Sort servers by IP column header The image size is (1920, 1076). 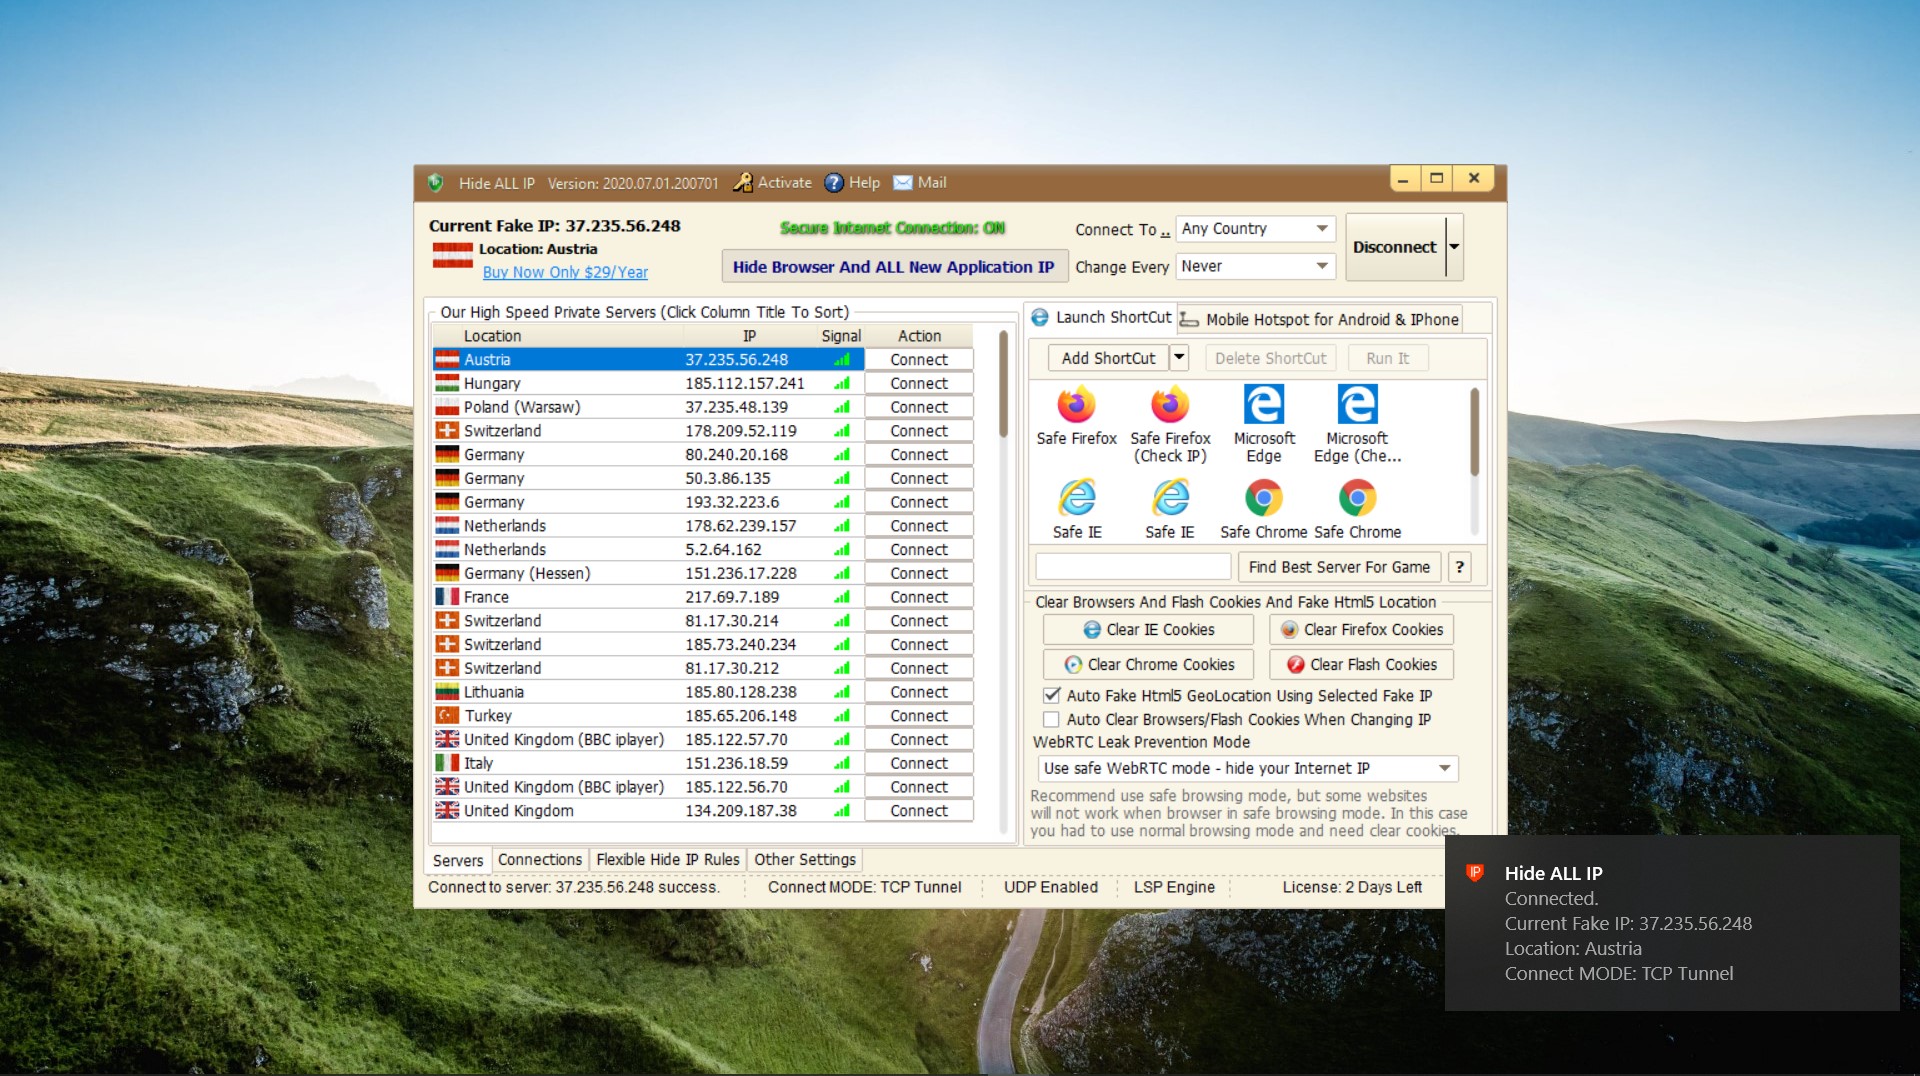pos(749,336)
